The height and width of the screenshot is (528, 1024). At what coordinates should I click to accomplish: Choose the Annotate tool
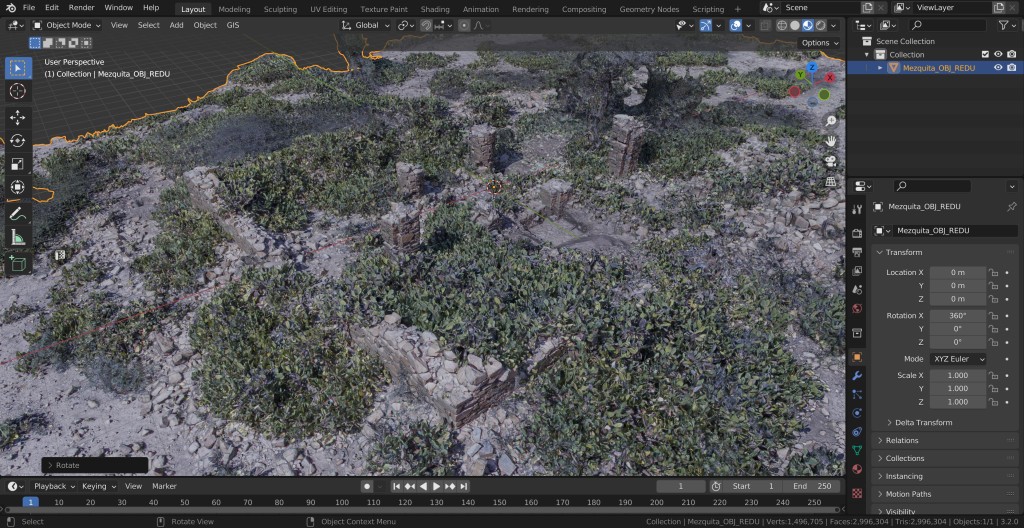pyautogui.click(x=17, y=213)
